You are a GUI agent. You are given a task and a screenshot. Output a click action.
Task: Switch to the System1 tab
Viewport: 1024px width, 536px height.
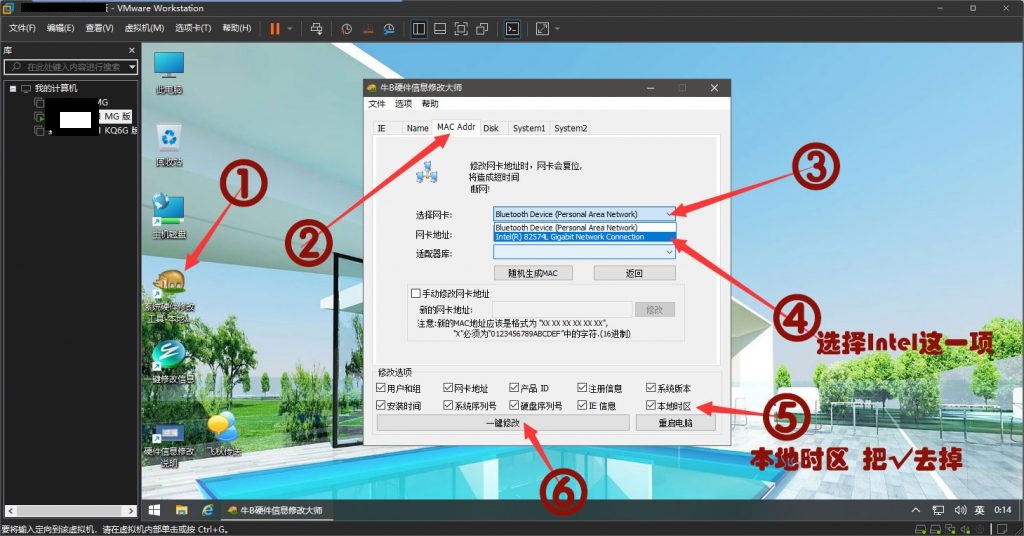click(528, 128)
